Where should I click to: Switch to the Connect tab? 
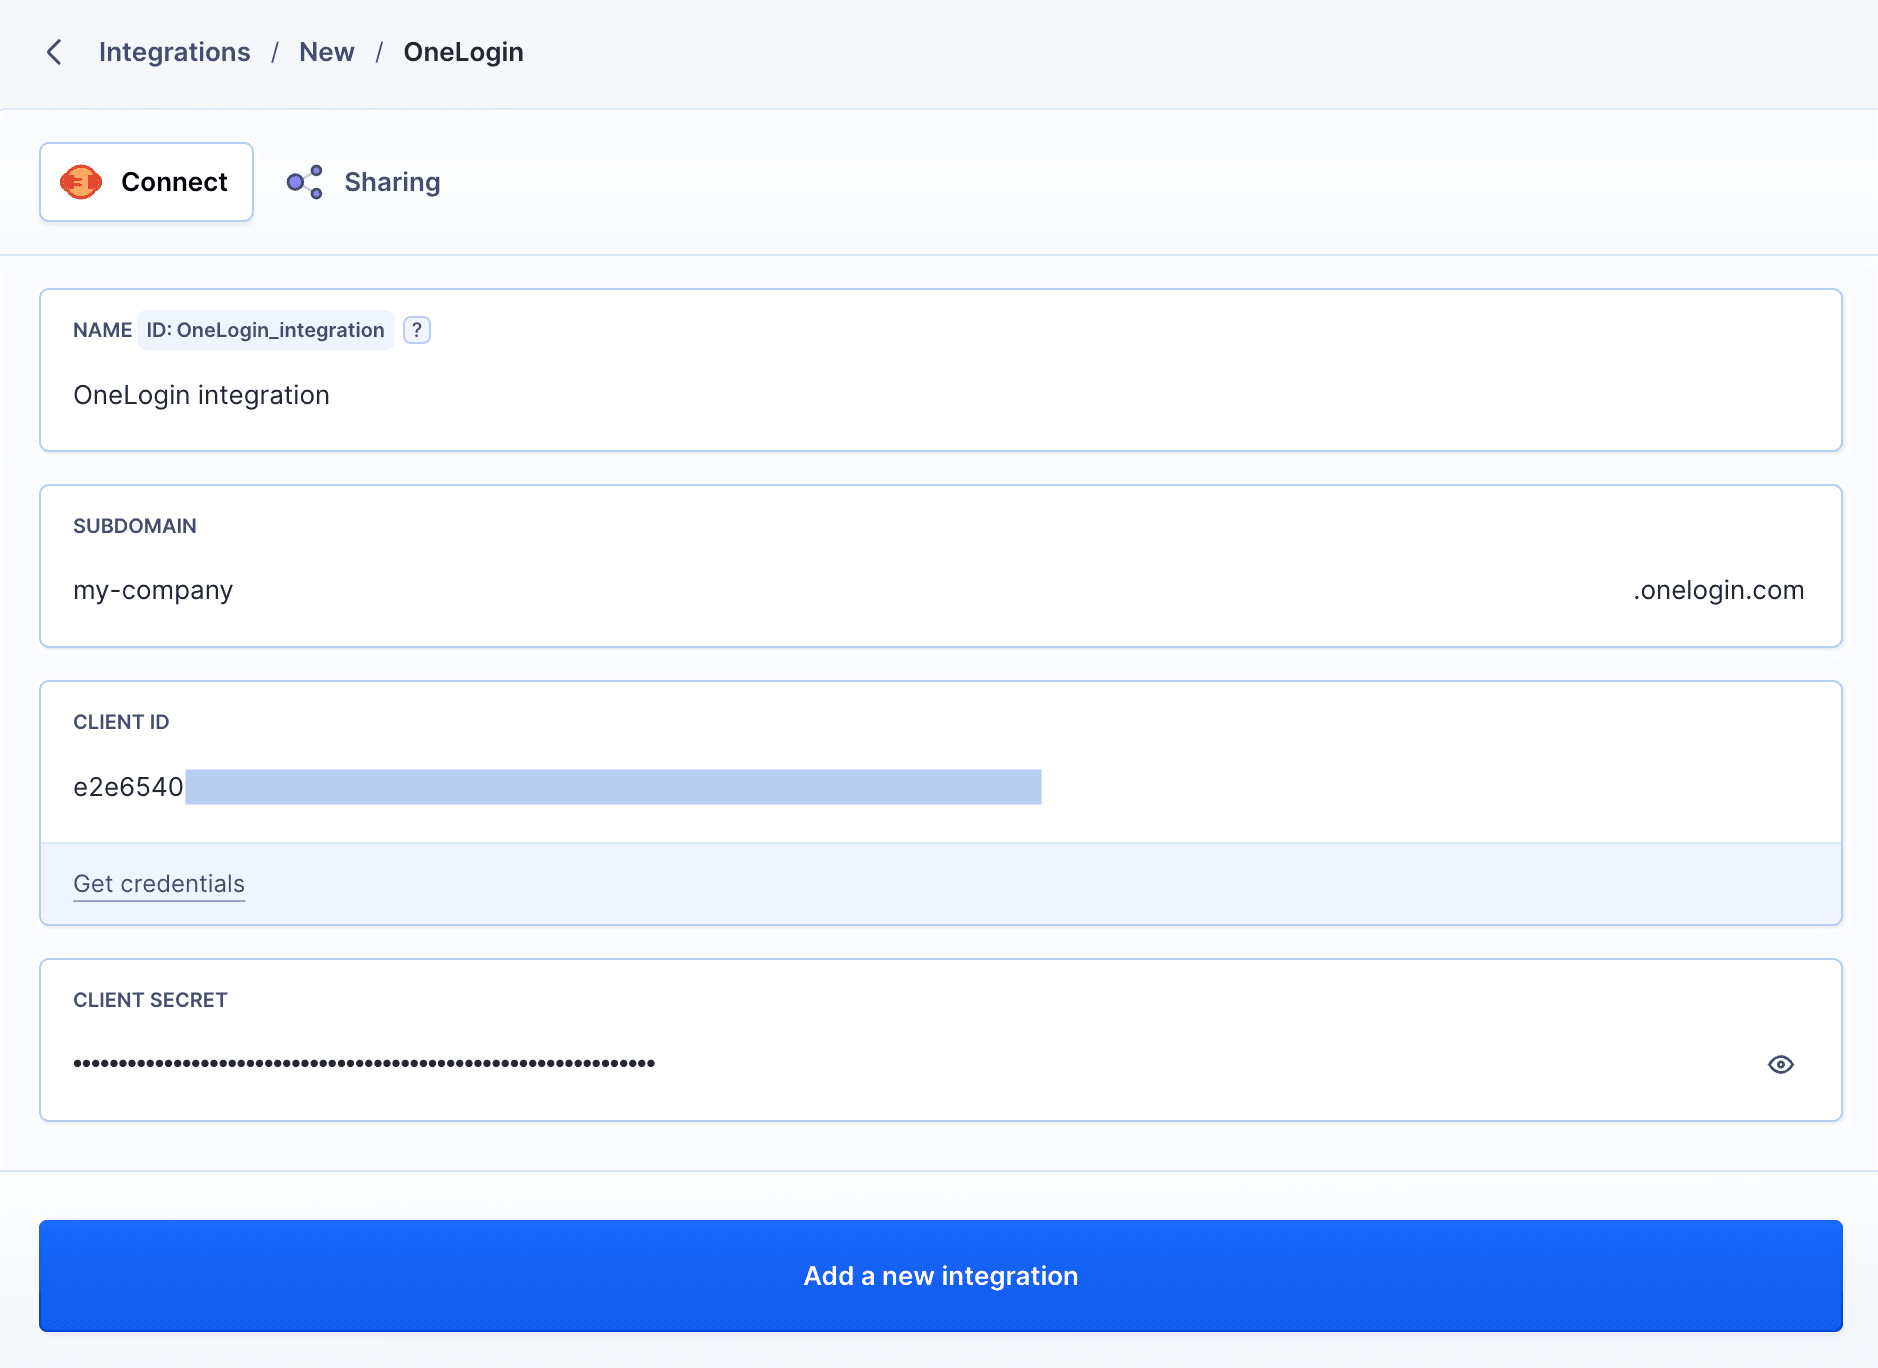(x=147, y=182)
